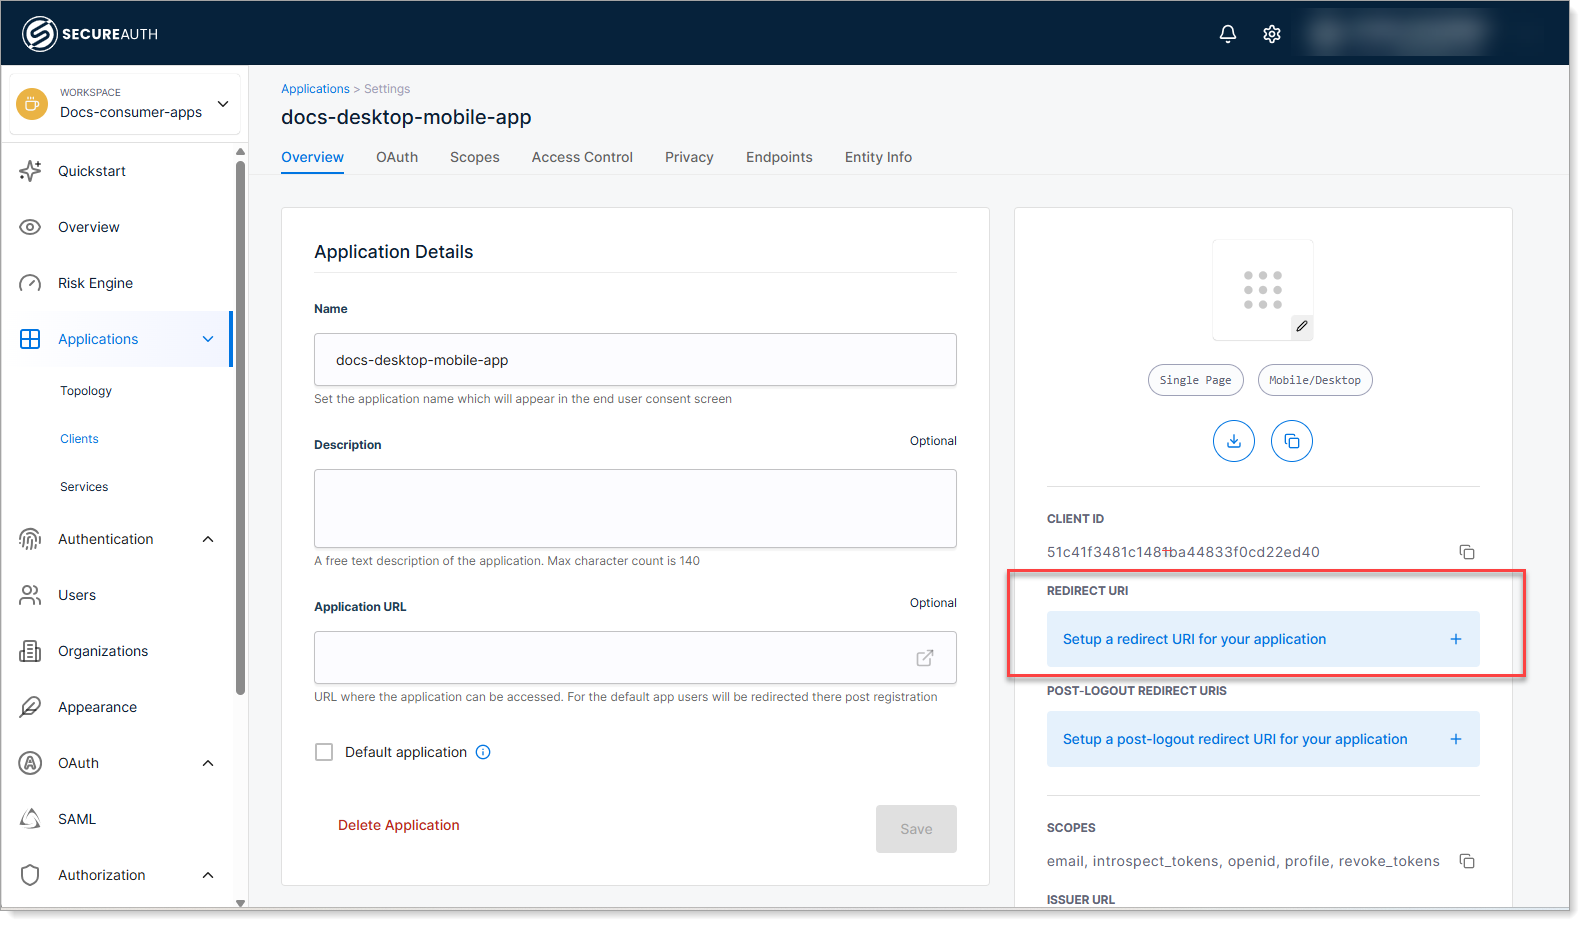Check the Default application checkbox
1585x926 pixels.
(x=324, y=752)
